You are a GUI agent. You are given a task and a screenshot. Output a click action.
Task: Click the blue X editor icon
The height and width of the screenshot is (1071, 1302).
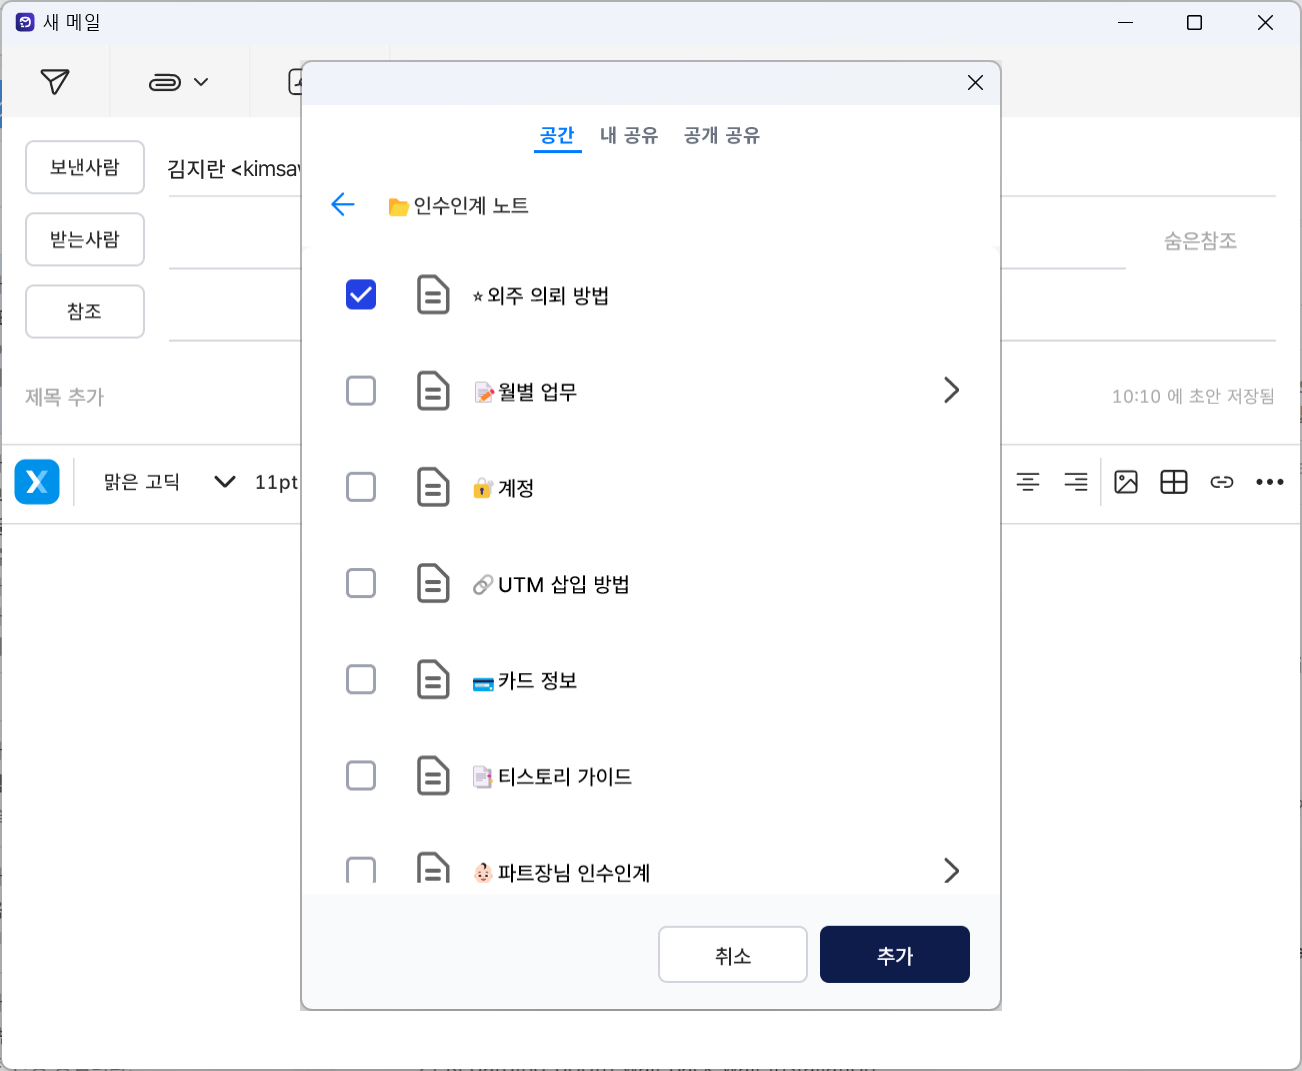[37, 482]
